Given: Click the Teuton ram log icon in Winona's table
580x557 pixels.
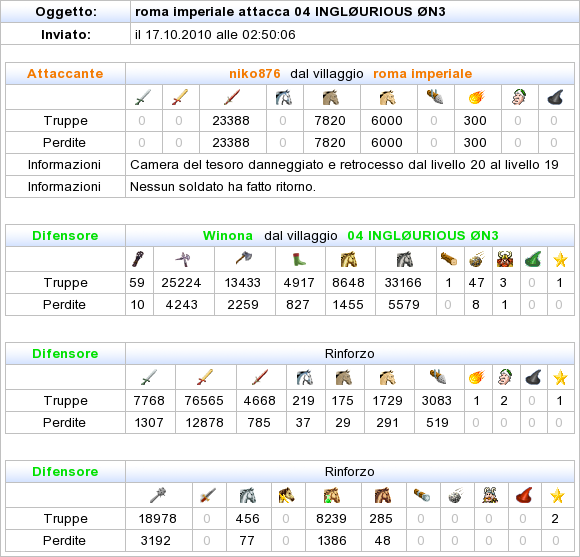Looking at the screenshot, I should tap(449, 259).
